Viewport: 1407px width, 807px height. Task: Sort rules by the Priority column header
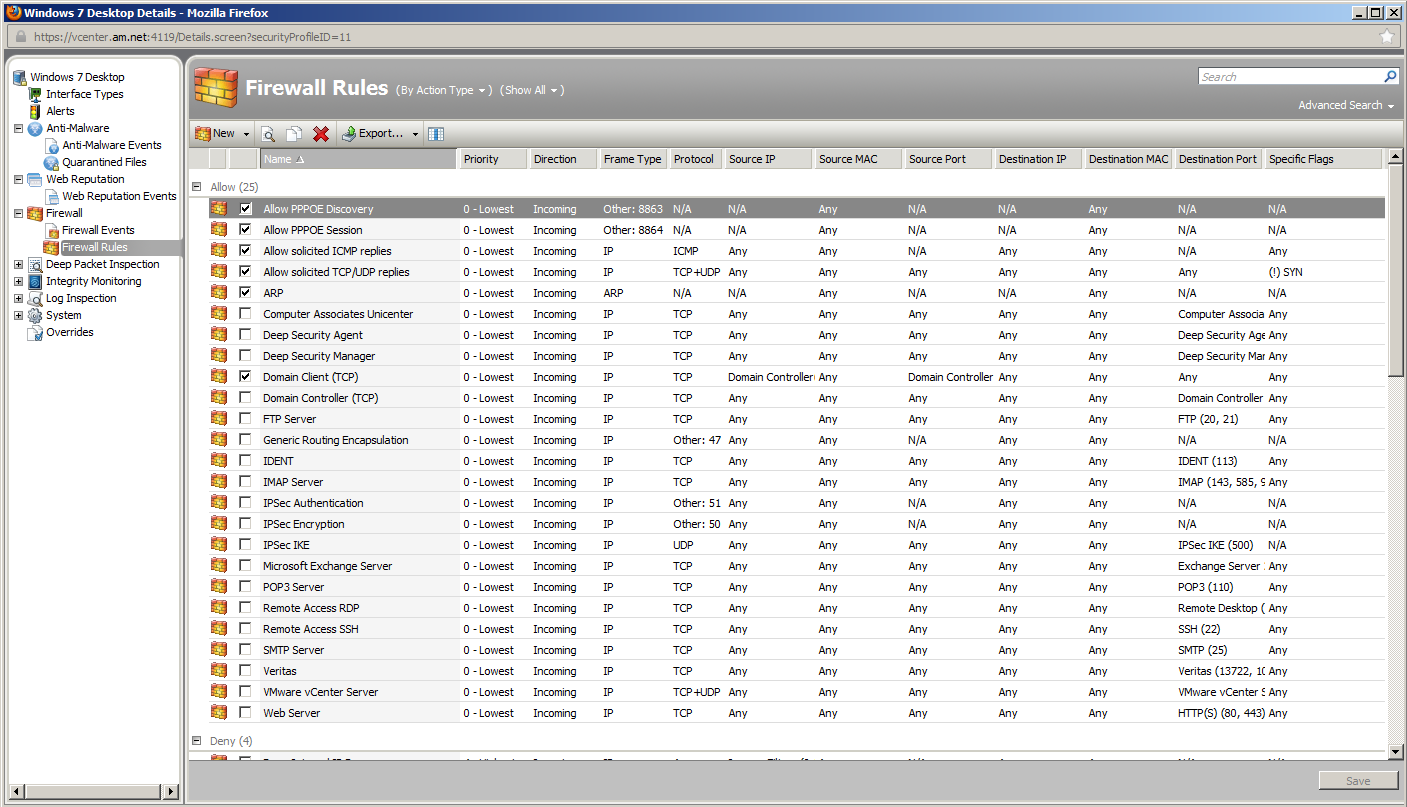(493, 159)
